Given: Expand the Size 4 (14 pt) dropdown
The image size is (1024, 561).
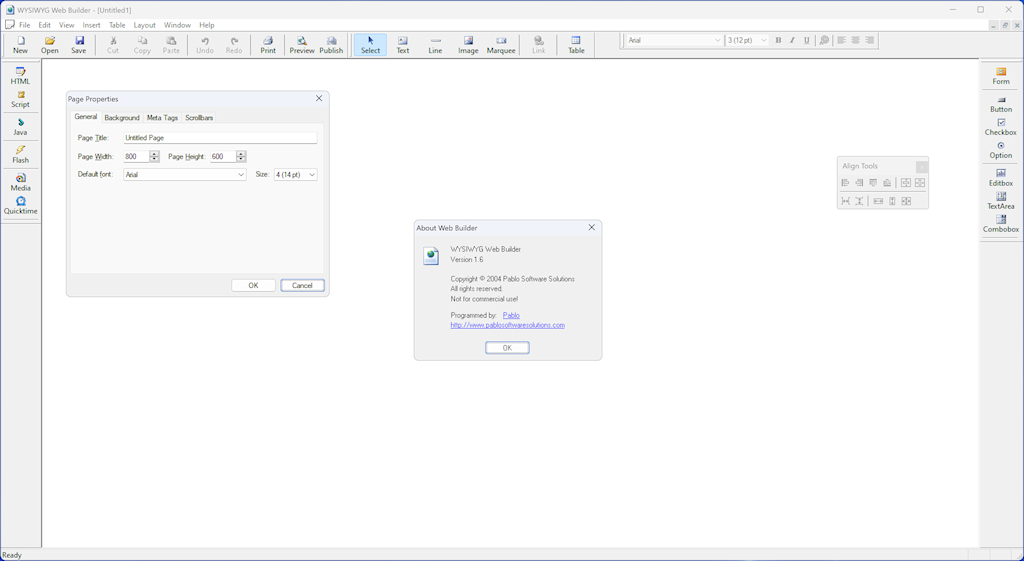Looking at the screenshot, I should pos(312,174).
